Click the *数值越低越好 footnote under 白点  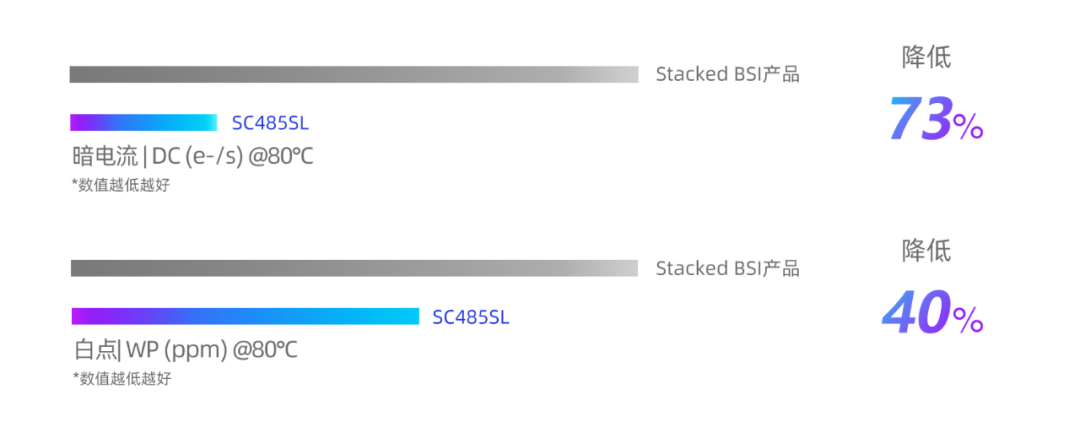pos(121,379)
